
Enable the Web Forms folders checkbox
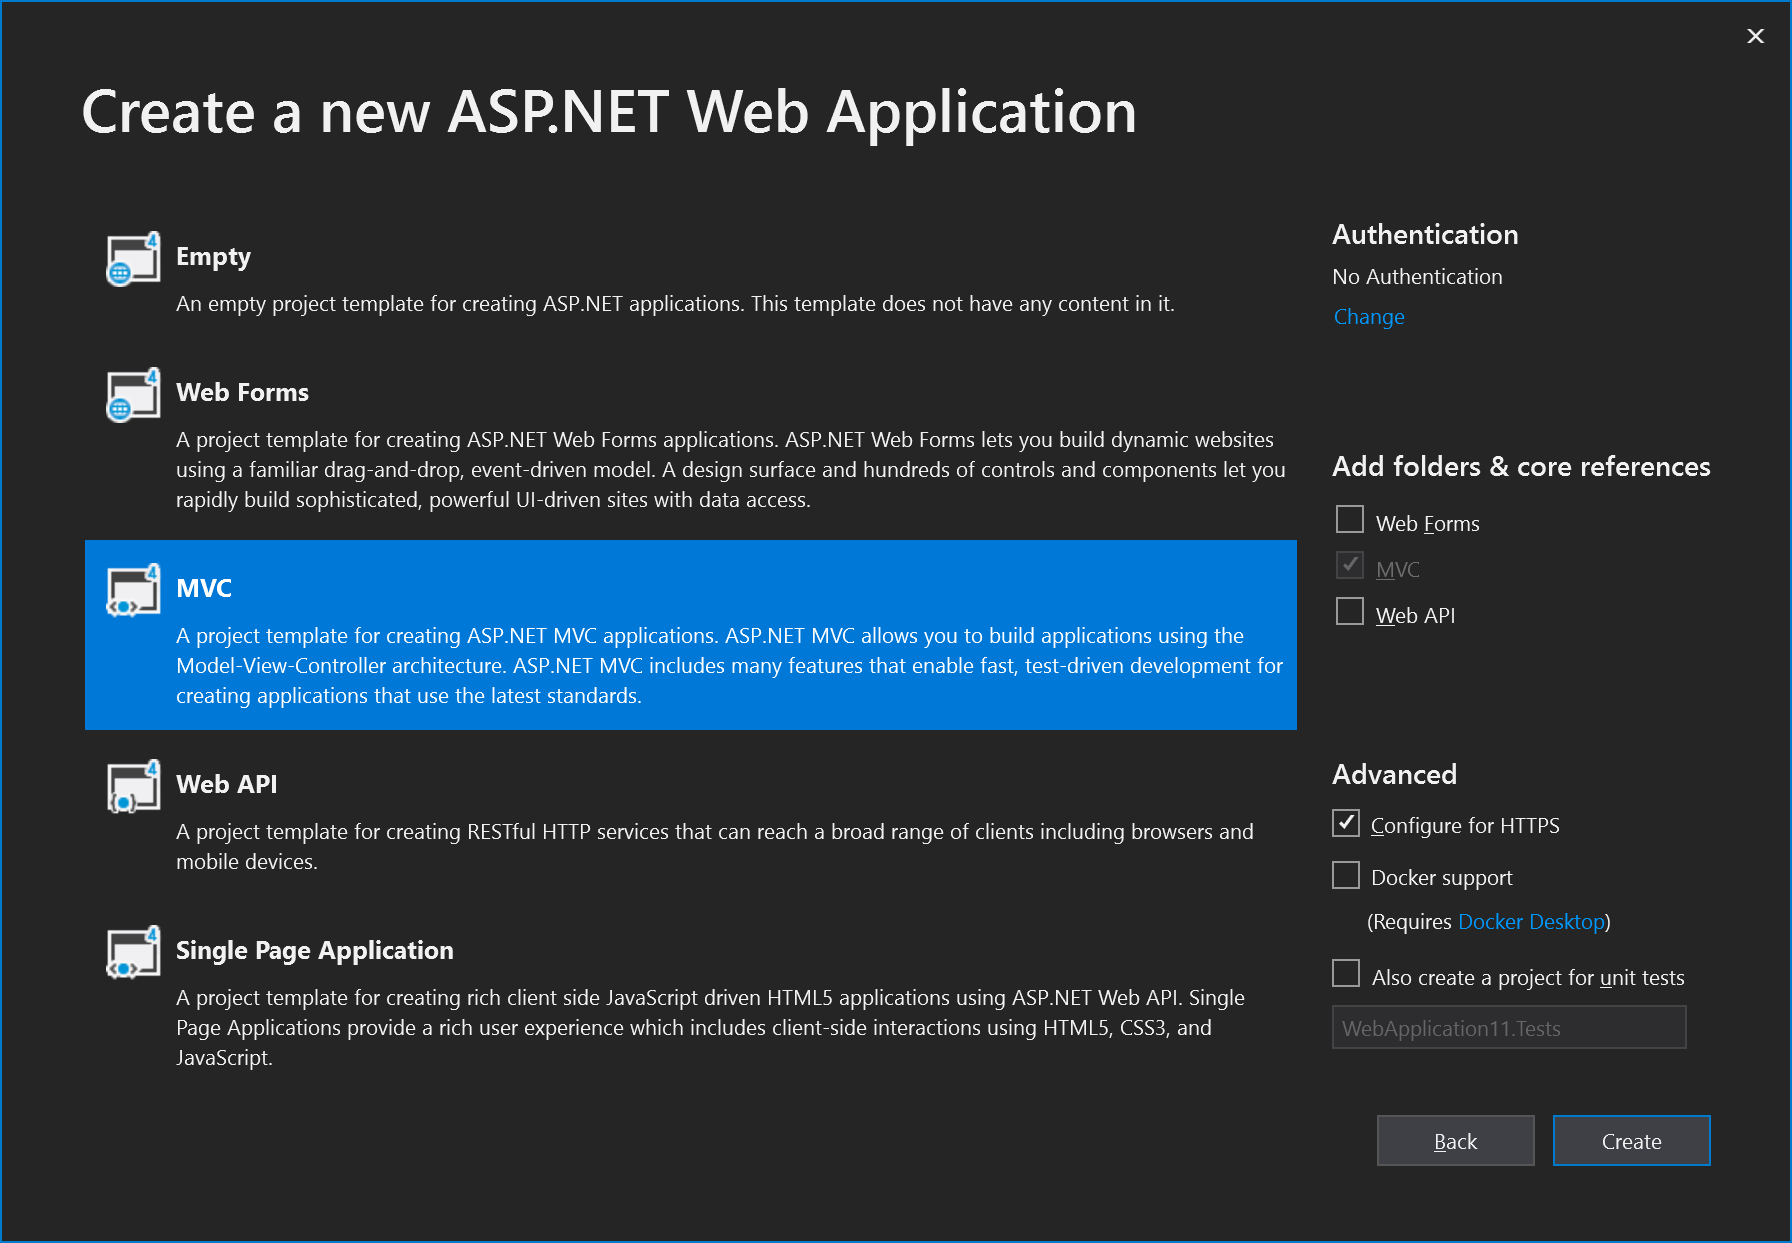(1349, 520)
